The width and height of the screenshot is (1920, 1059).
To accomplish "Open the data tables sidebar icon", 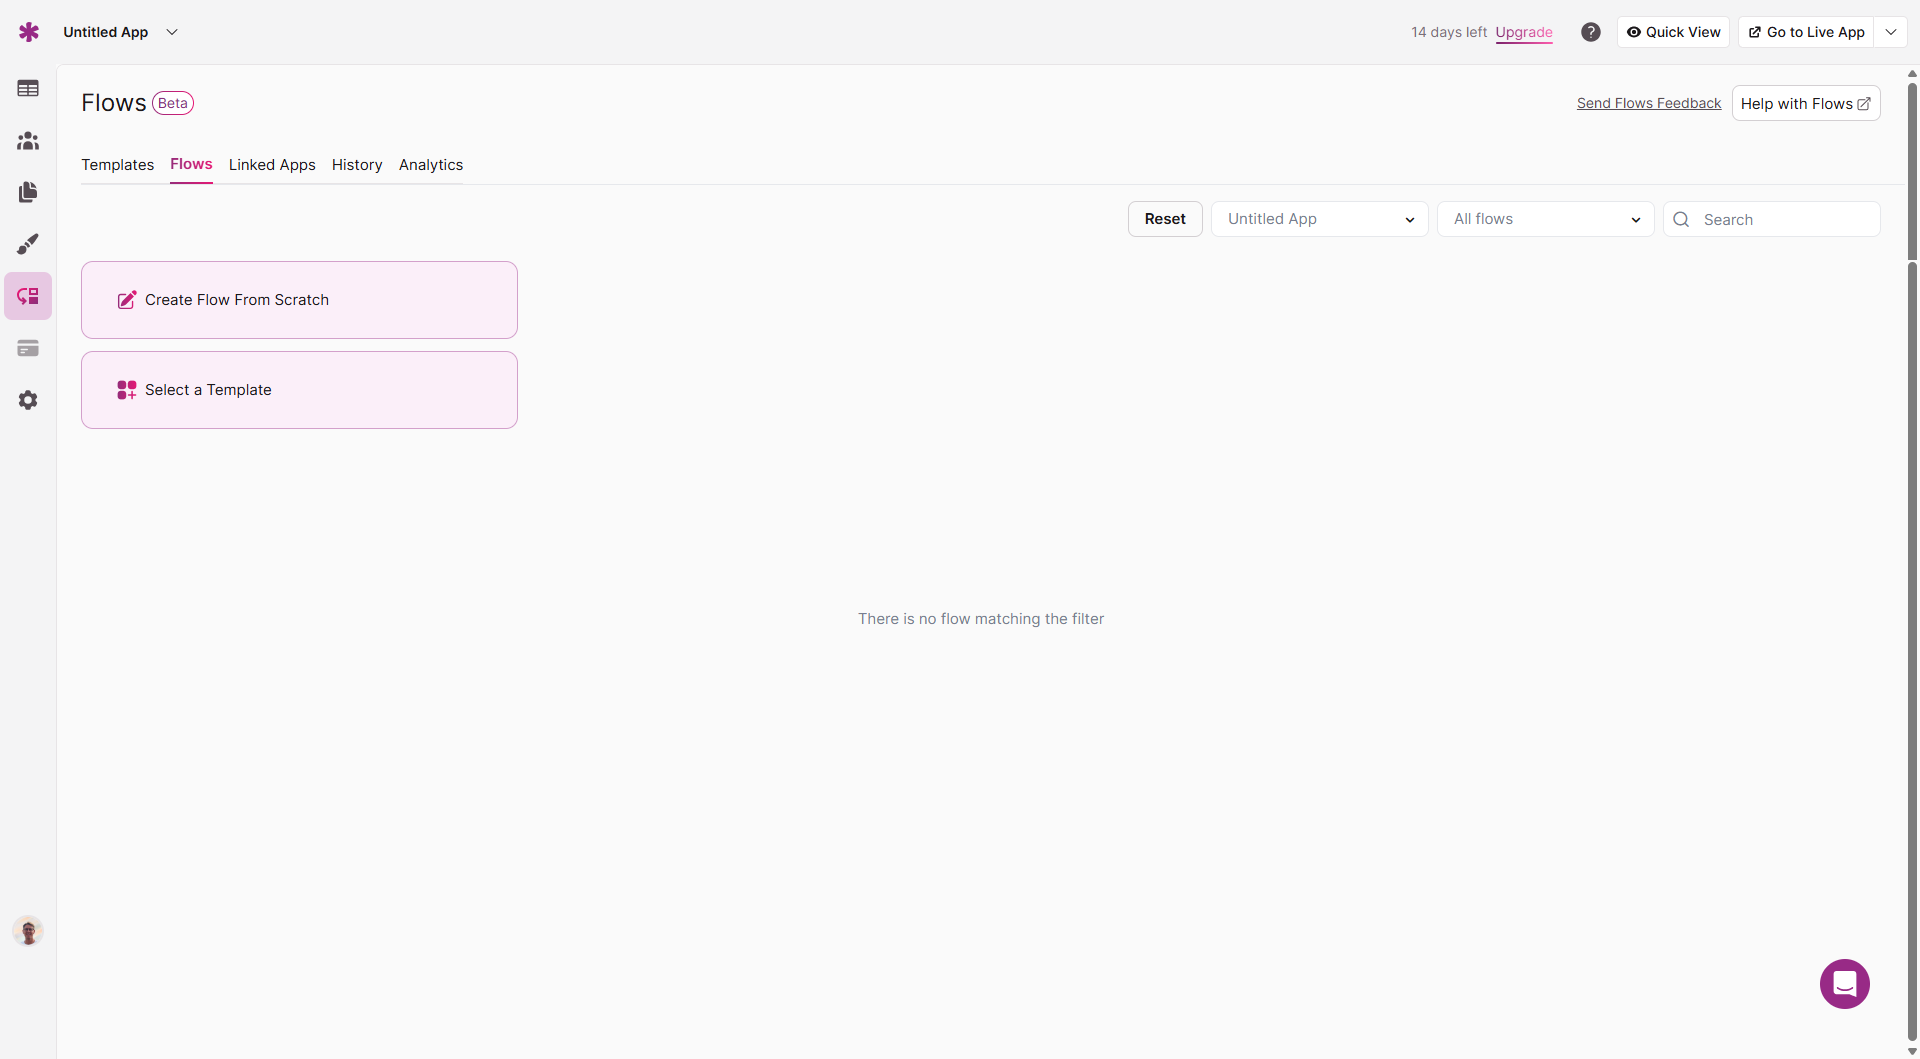I will point(28,89).
